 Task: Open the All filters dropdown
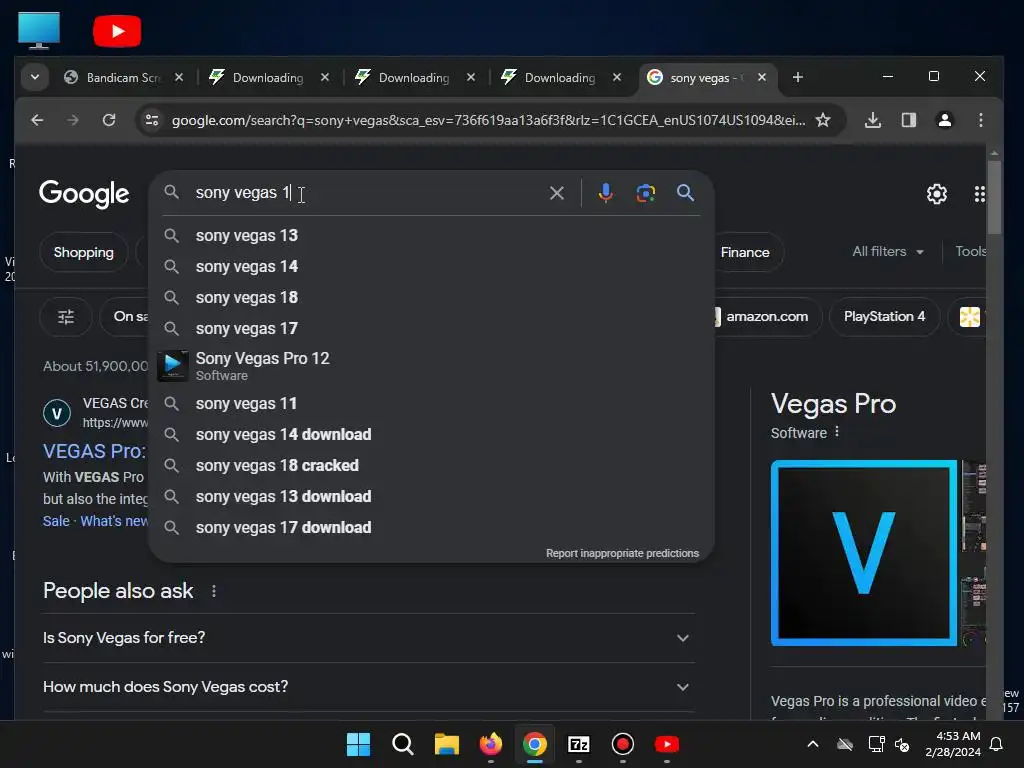pos(888,252)
